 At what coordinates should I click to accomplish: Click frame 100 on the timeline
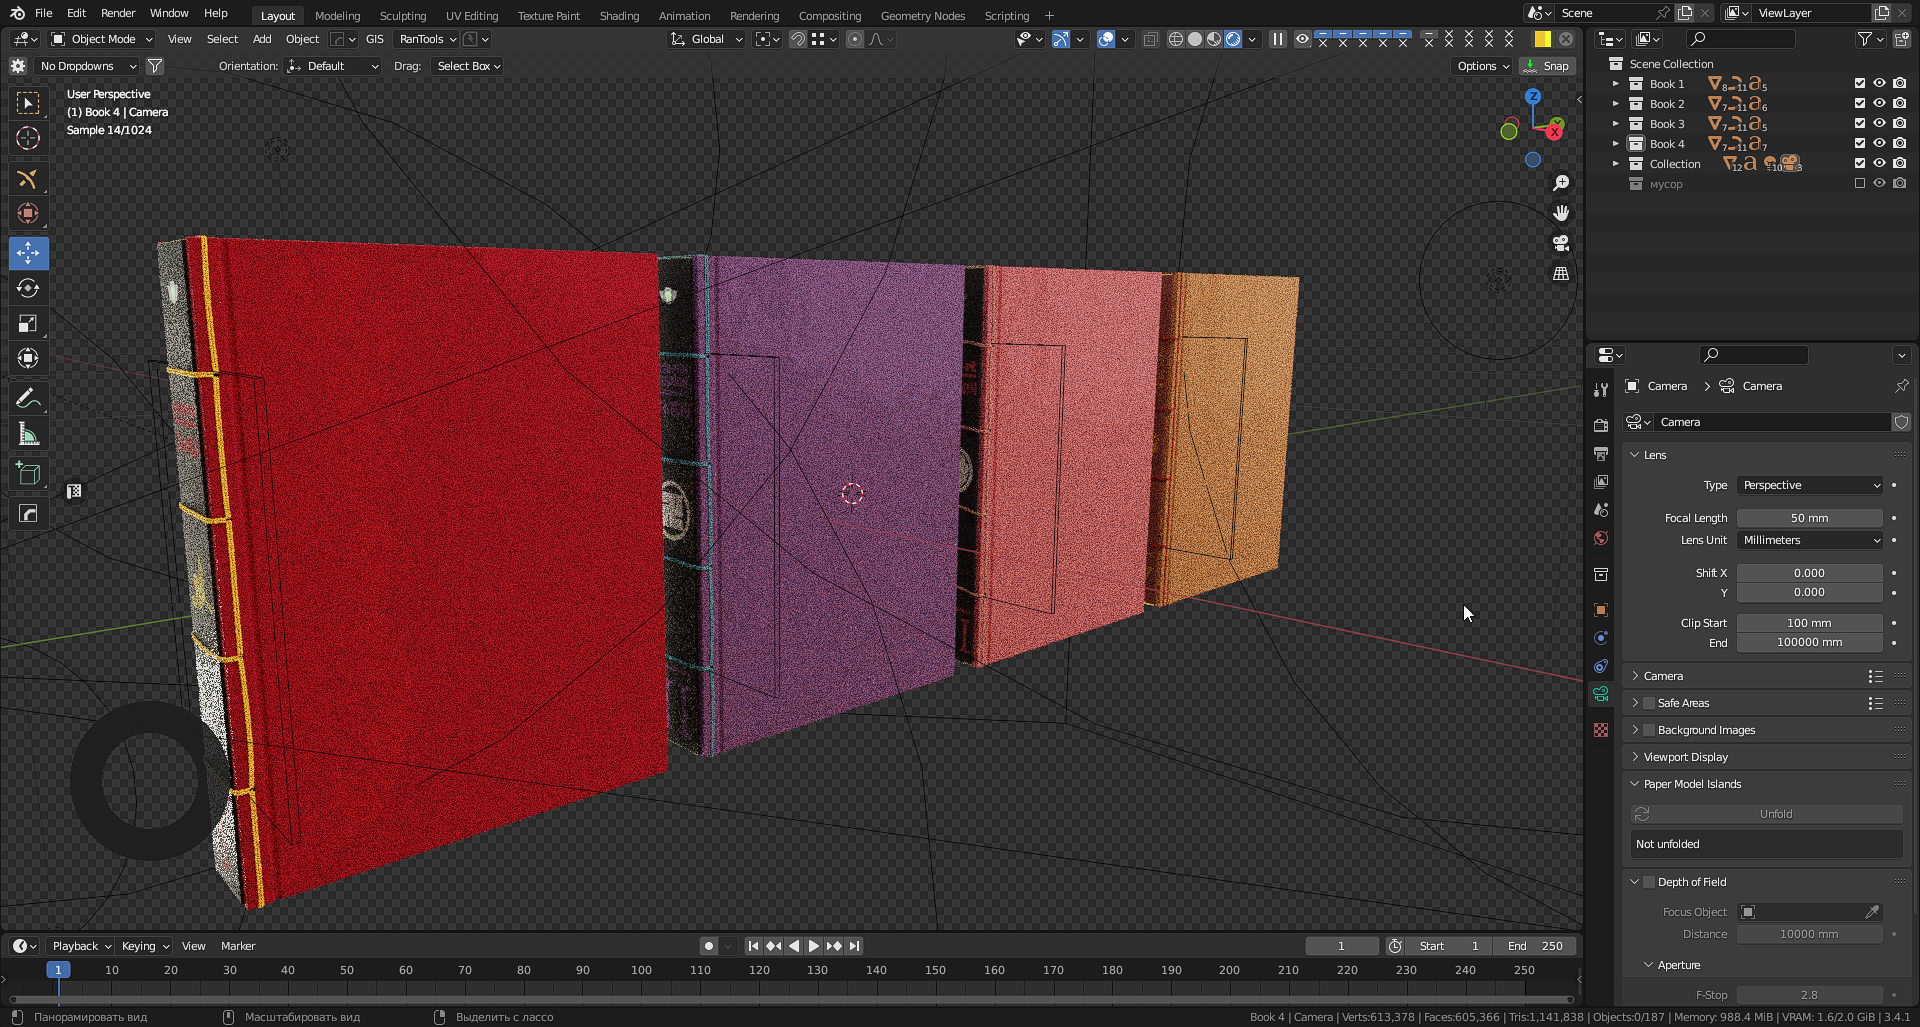click(641, 970)
